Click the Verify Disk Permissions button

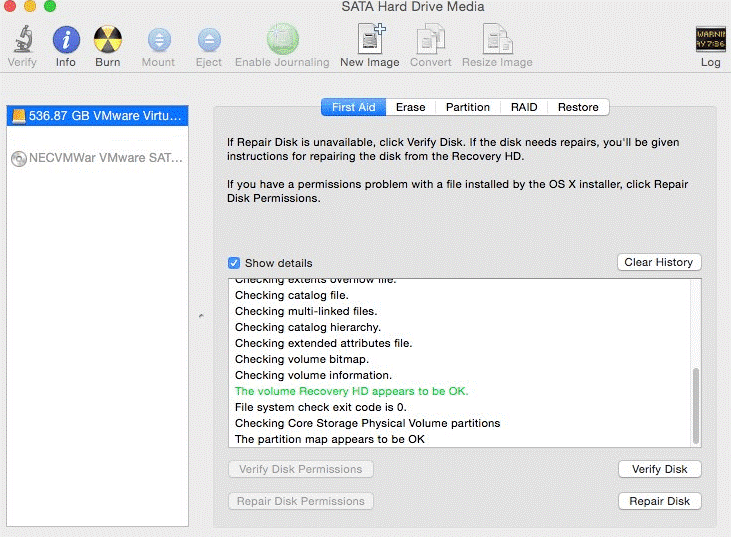pos(301,469)
